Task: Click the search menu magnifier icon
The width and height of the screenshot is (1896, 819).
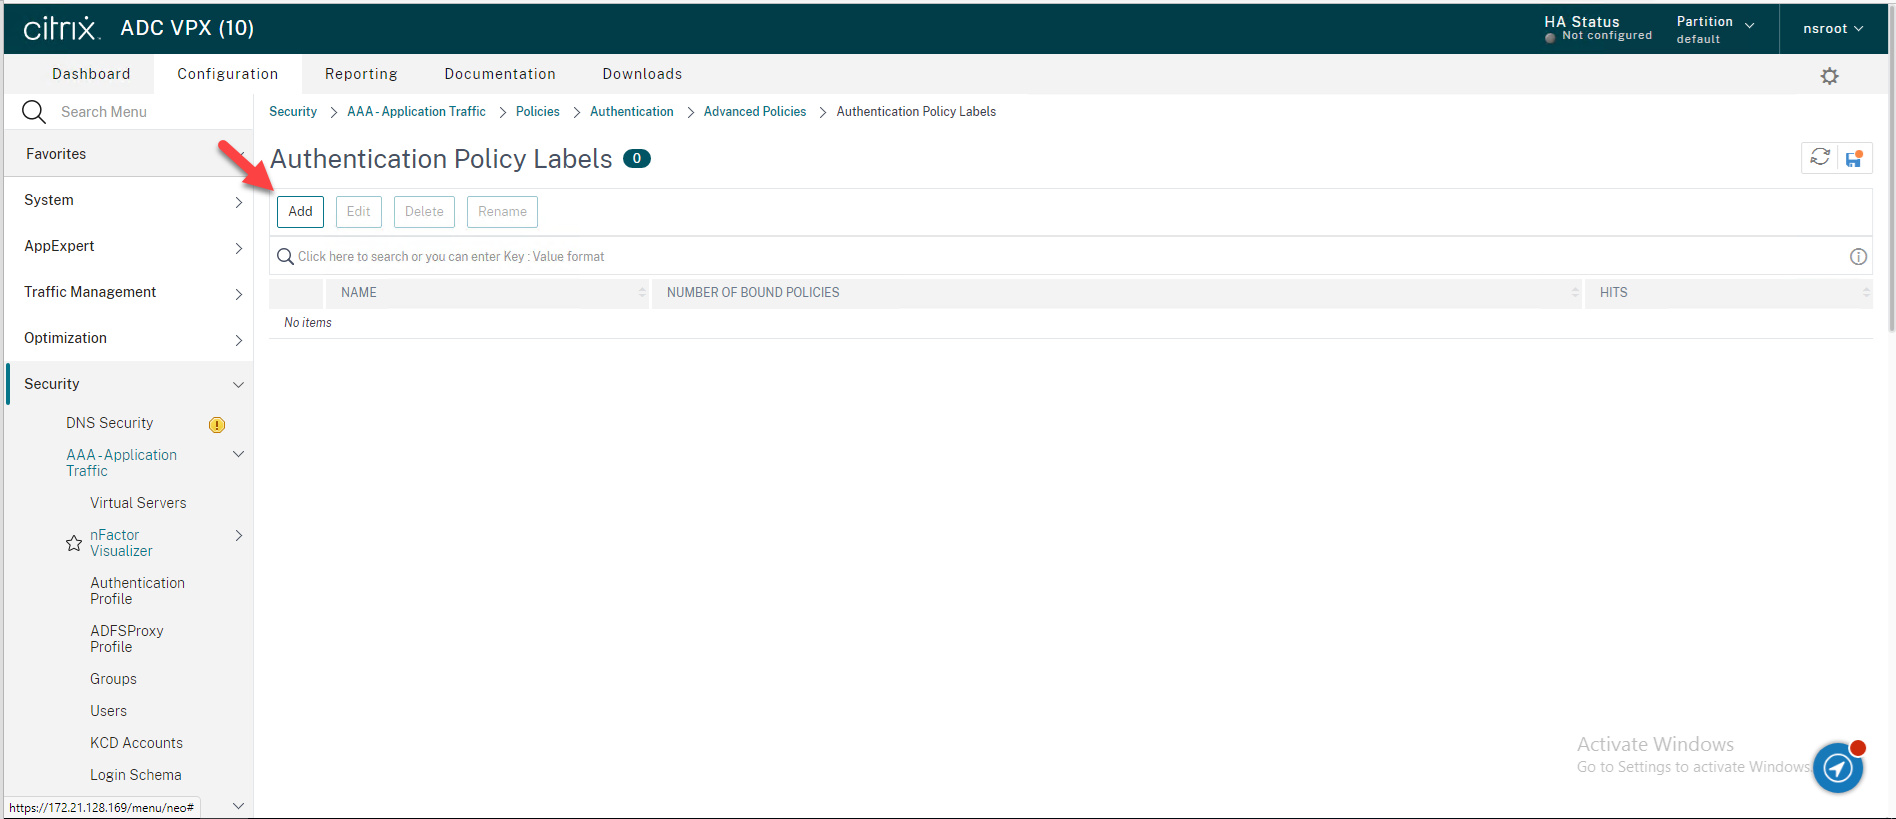Action: [x=33, y=112]
